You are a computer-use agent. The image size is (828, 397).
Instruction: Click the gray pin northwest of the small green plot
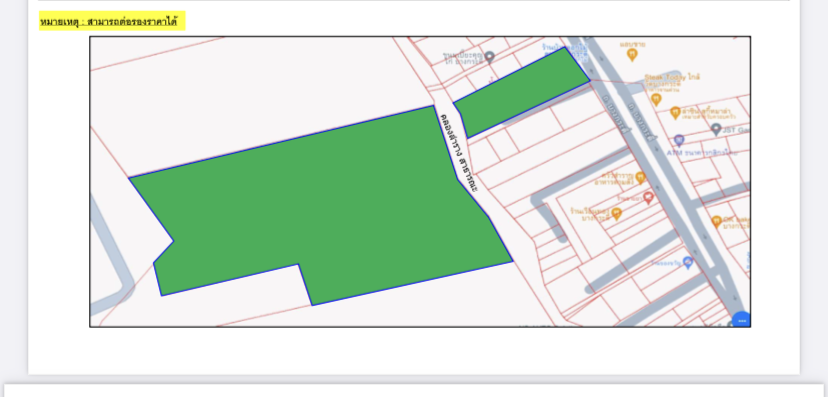[490, 57]
